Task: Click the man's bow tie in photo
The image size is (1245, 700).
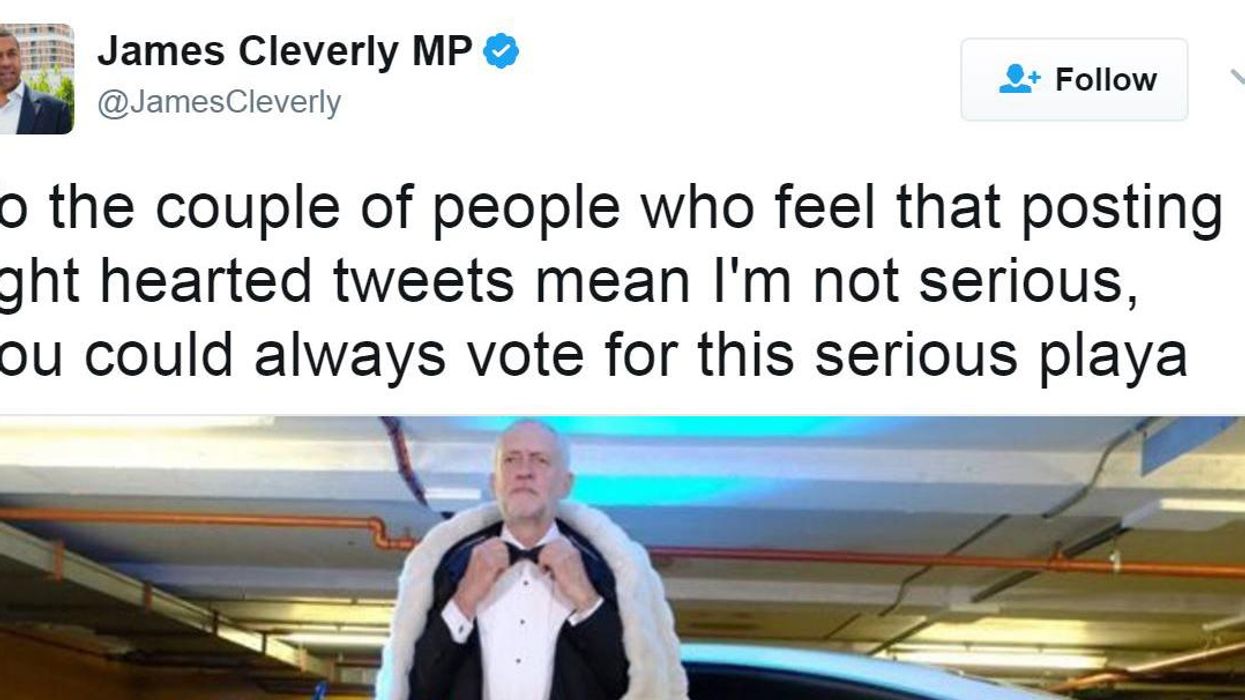Action: click(524, 553)
